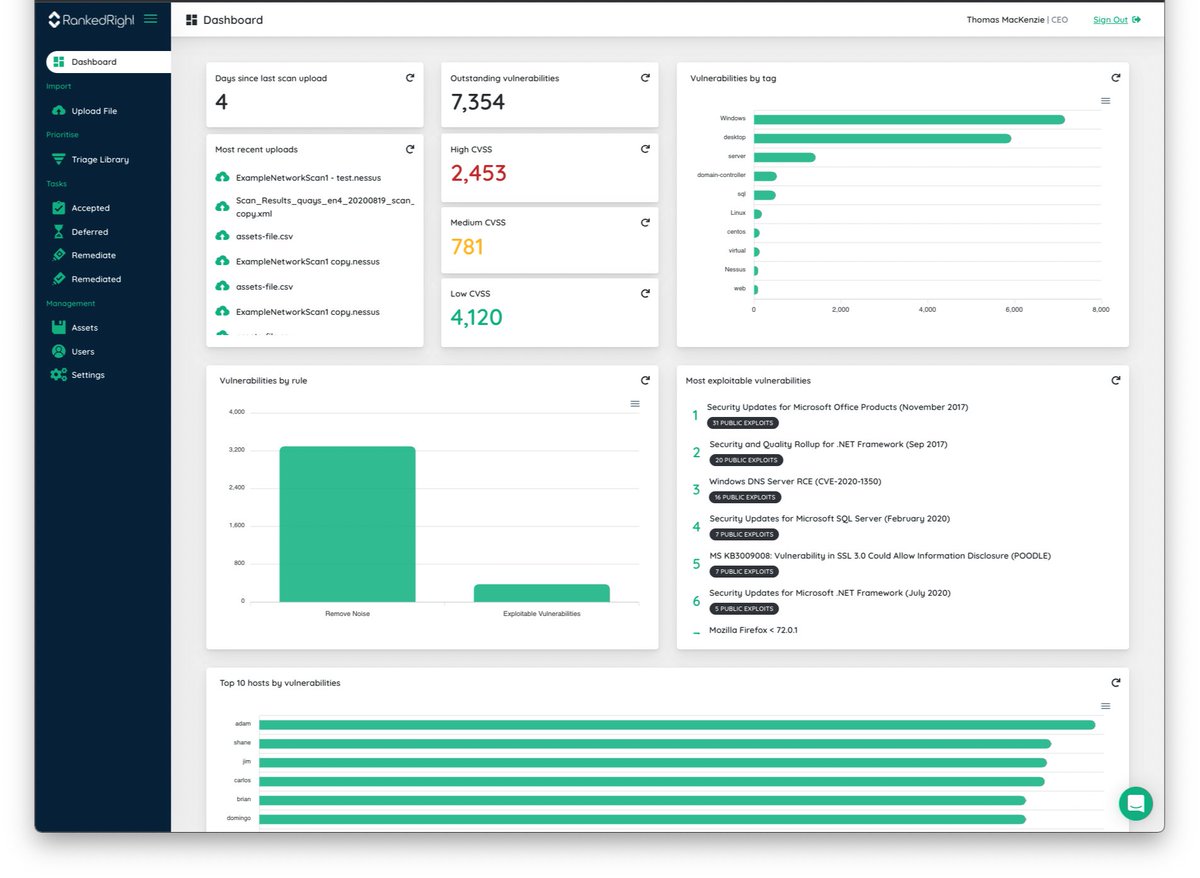
Task: Click user name Thomas MacKenzie
Action: (x=1005, y=20)
